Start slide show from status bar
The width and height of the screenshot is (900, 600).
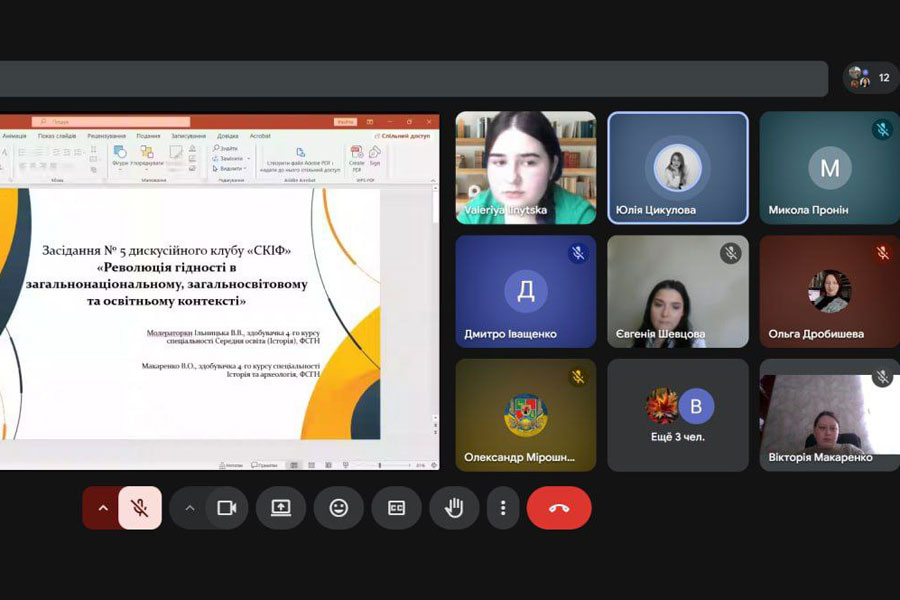tap(346, 465)
